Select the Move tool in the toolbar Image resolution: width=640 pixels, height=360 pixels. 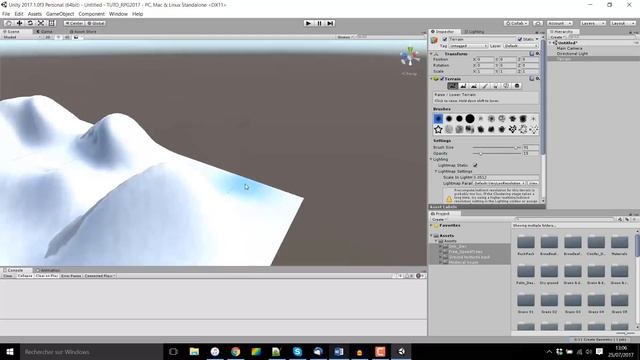point(19,23)
